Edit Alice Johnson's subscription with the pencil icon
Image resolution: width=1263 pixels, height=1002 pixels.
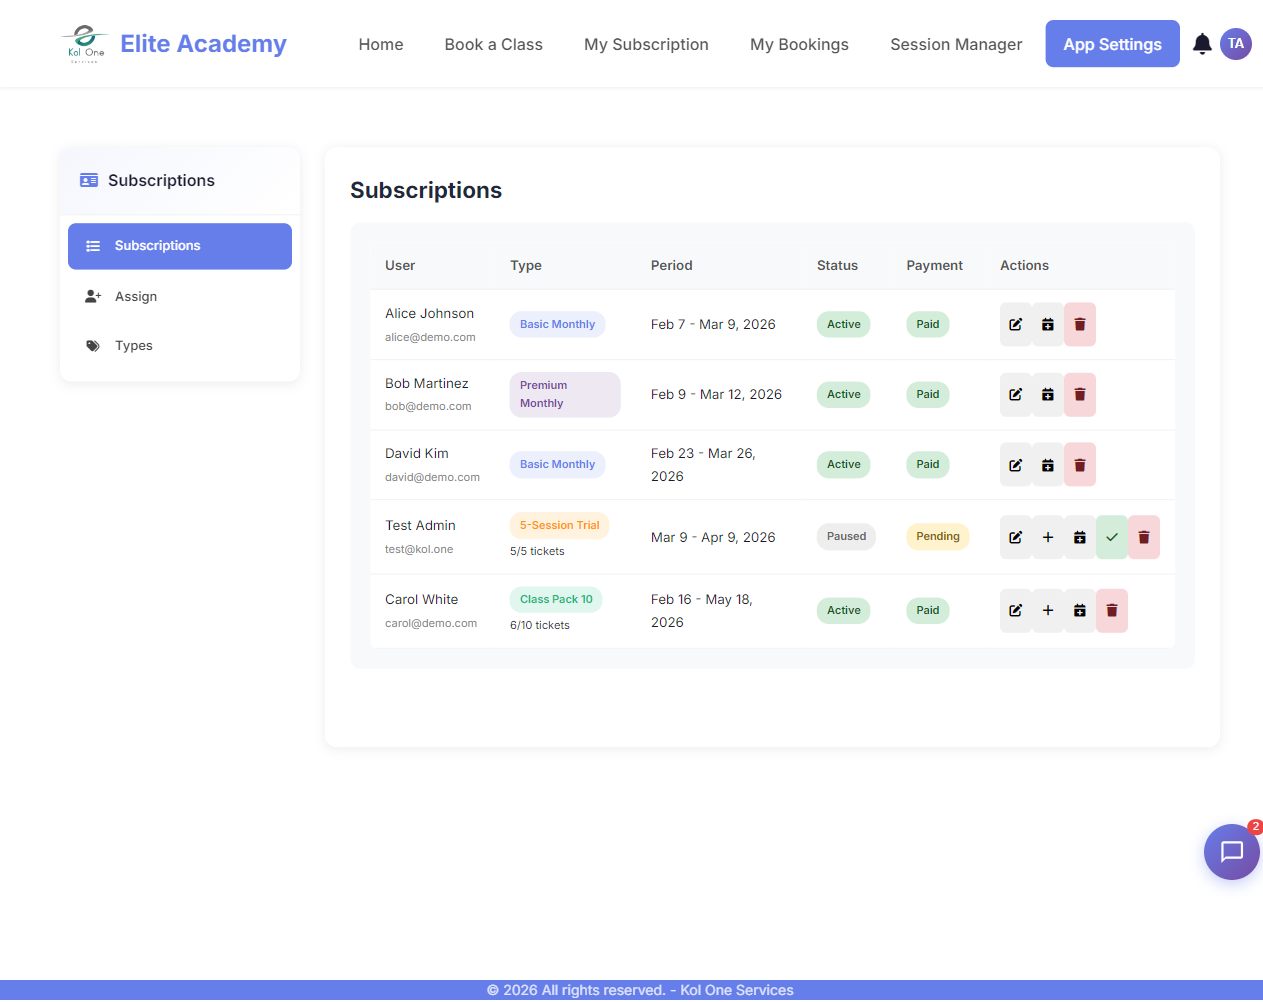pyautogui.click(x=1015, y=324)
